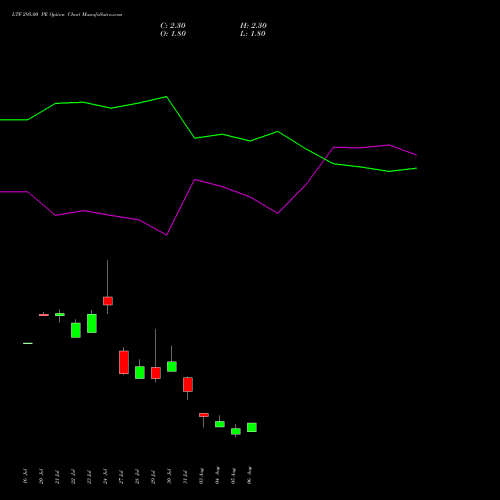Select the '22 Jul' date label

coord(73,476)
